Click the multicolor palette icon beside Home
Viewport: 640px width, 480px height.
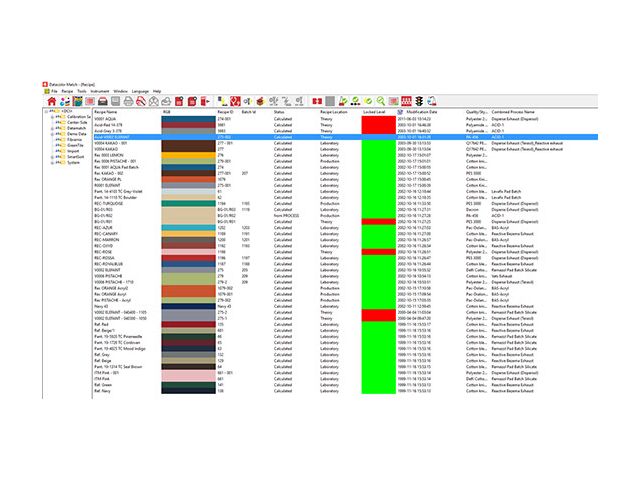pos(64,101)
